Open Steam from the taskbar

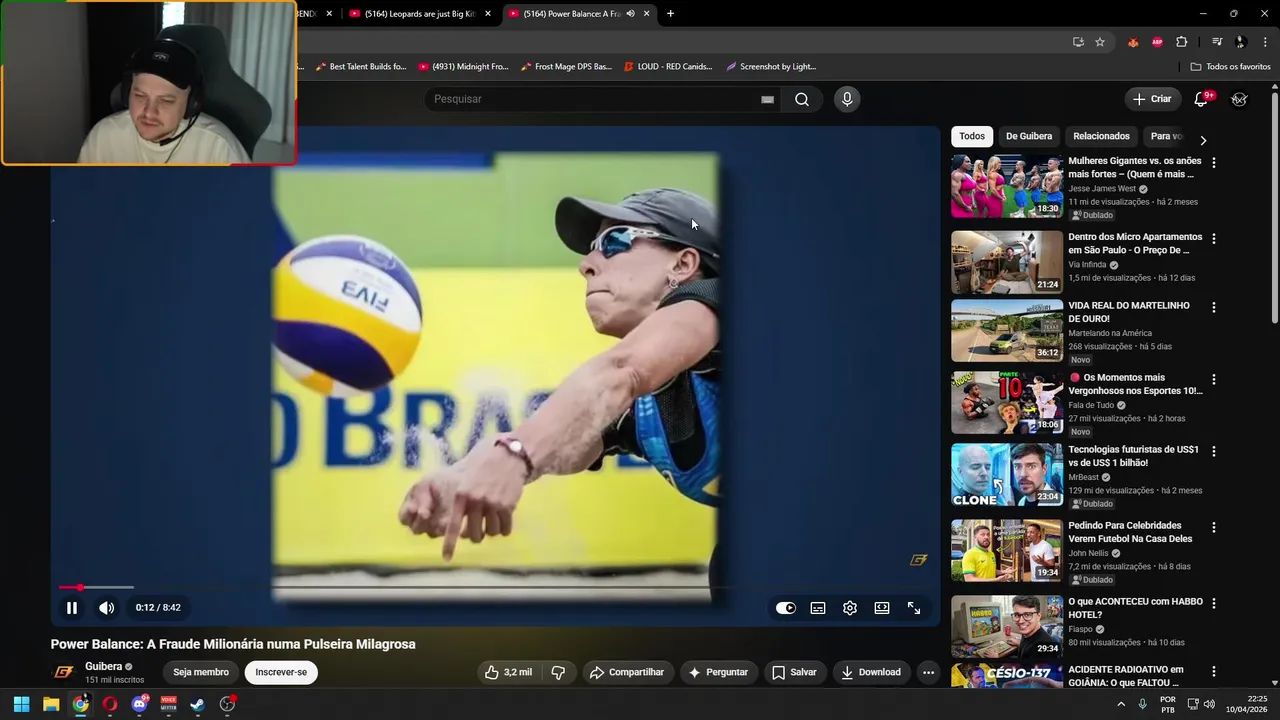coord(198,704)
